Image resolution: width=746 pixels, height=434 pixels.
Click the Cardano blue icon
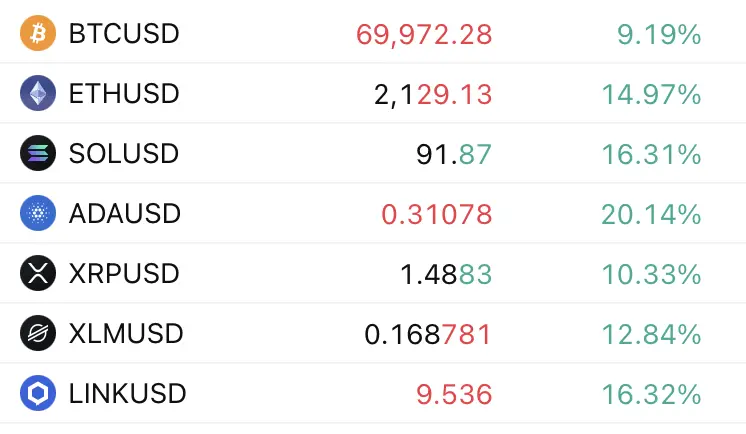pyautogui.click(x=38, y=213)
